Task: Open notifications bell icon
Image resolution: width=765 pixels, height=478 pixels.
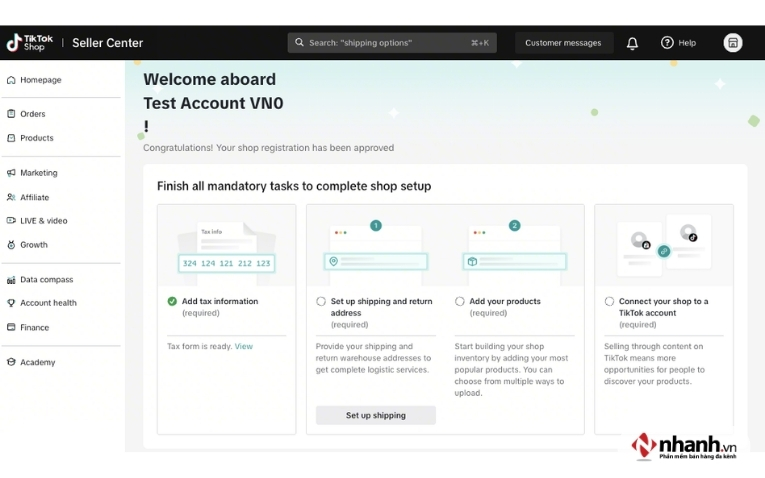Action: click(x=632, y=43)
